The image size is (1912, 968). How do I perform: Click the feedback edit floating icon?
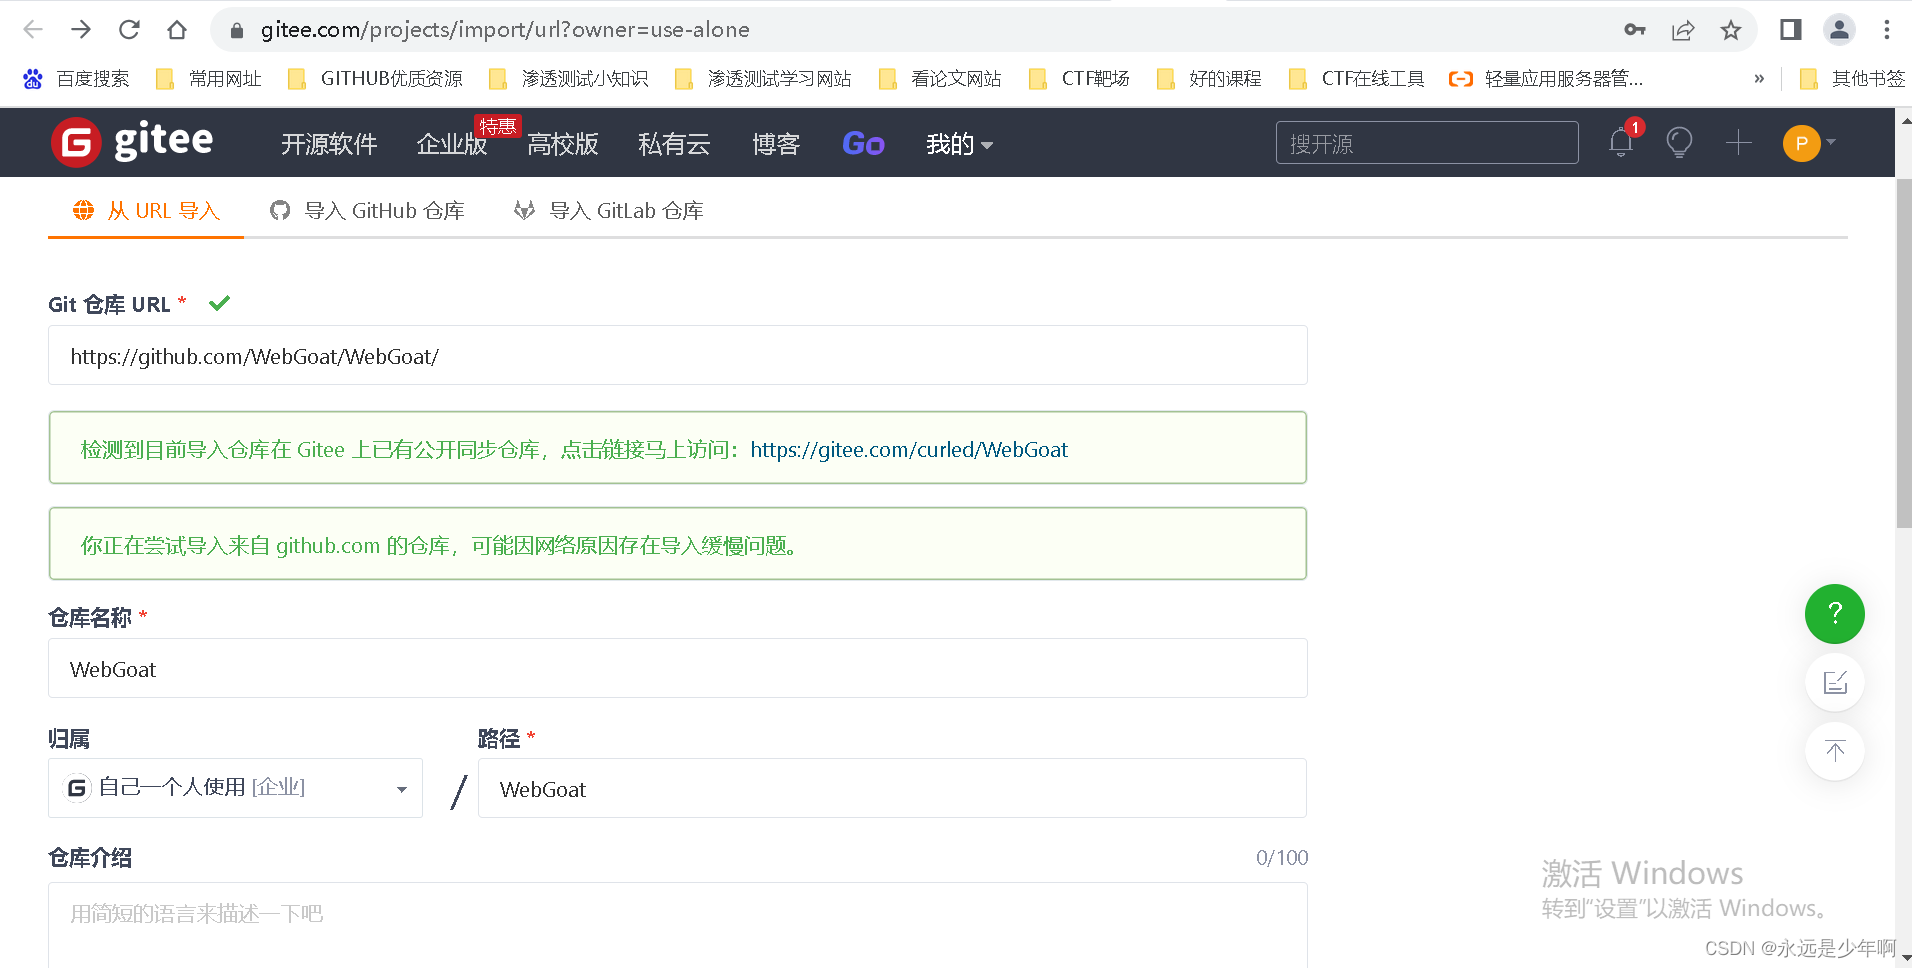click(1835, 683)
